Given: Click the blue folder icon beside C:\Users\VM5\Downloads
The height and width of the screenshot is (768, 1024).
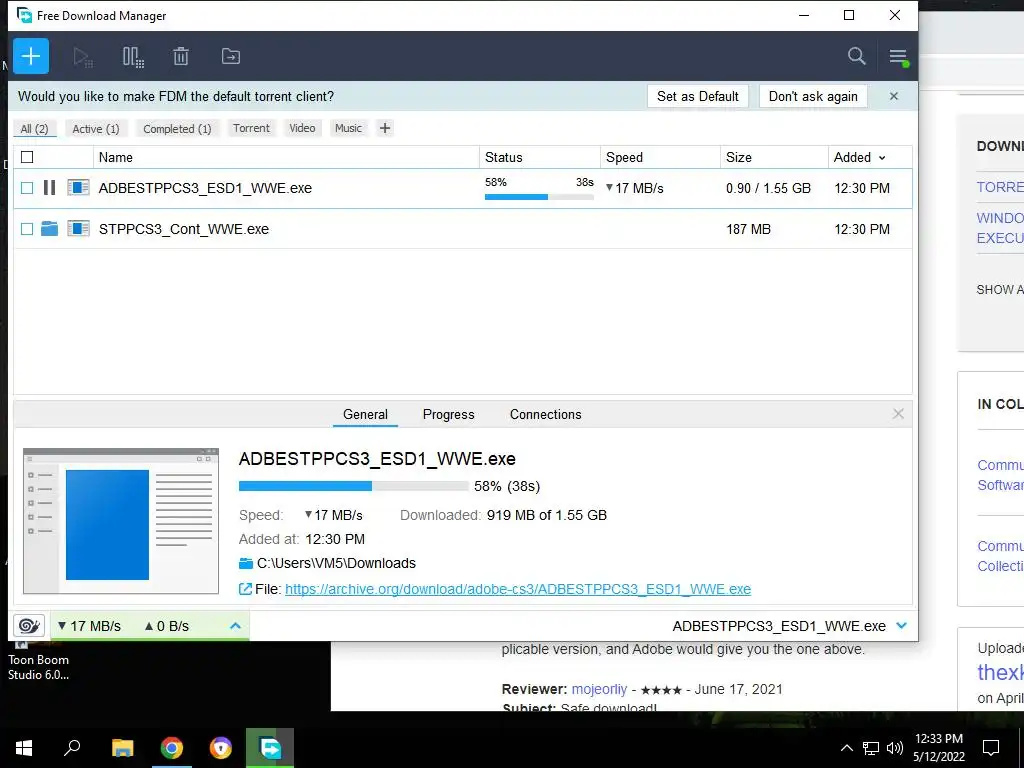Looking at the screenshot, I should click(246, 563).
